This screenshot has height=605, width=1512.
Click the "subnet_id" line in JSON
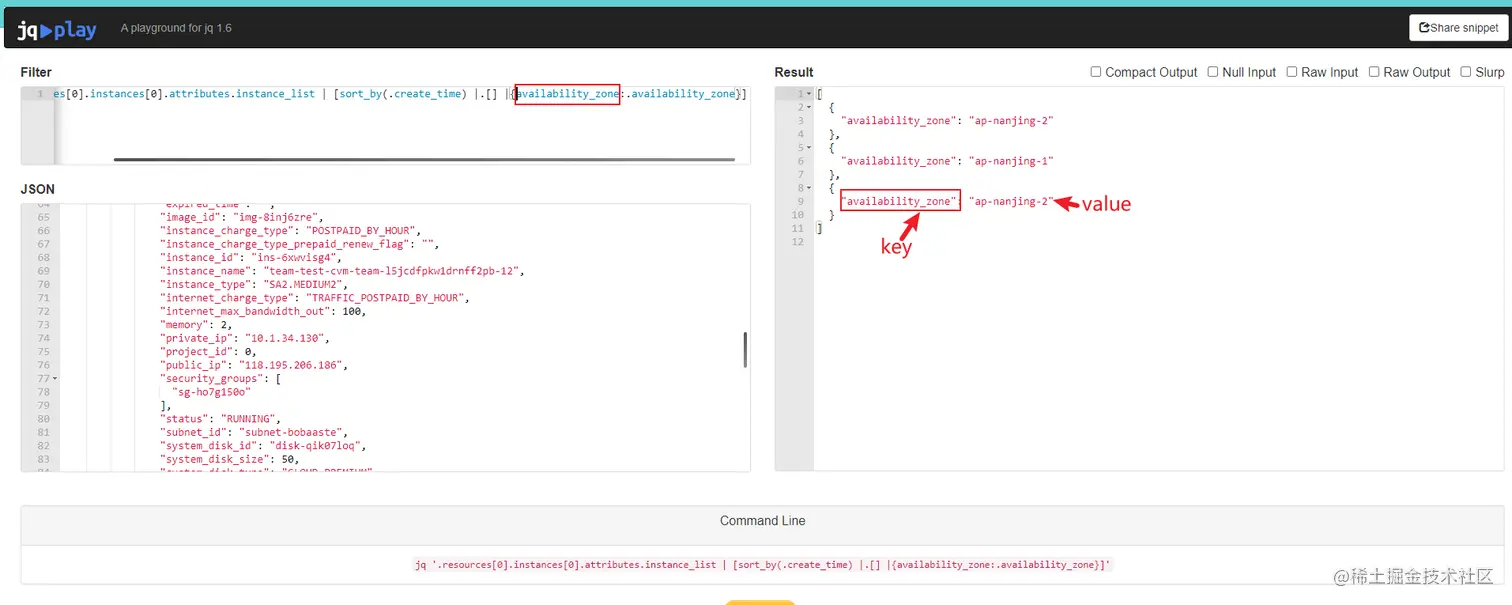(x=253, y=433)
